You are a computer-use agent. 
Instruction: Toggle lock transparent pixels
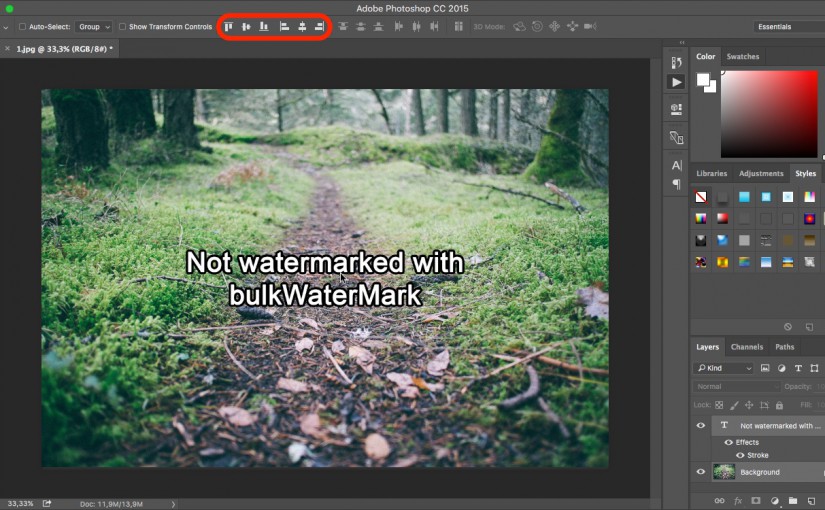[719, 405]
